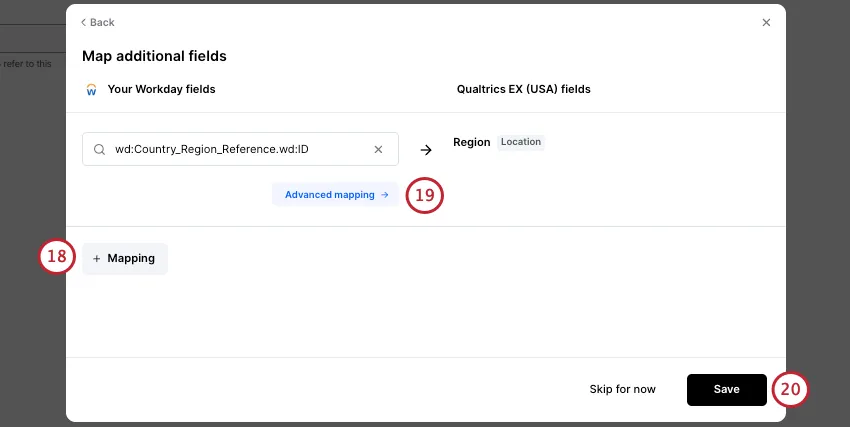This screenshot has height=427, width=850.
Task: Focus the wd:Country_Region_Reference.wd:ID input field
Action: (240, 149)
